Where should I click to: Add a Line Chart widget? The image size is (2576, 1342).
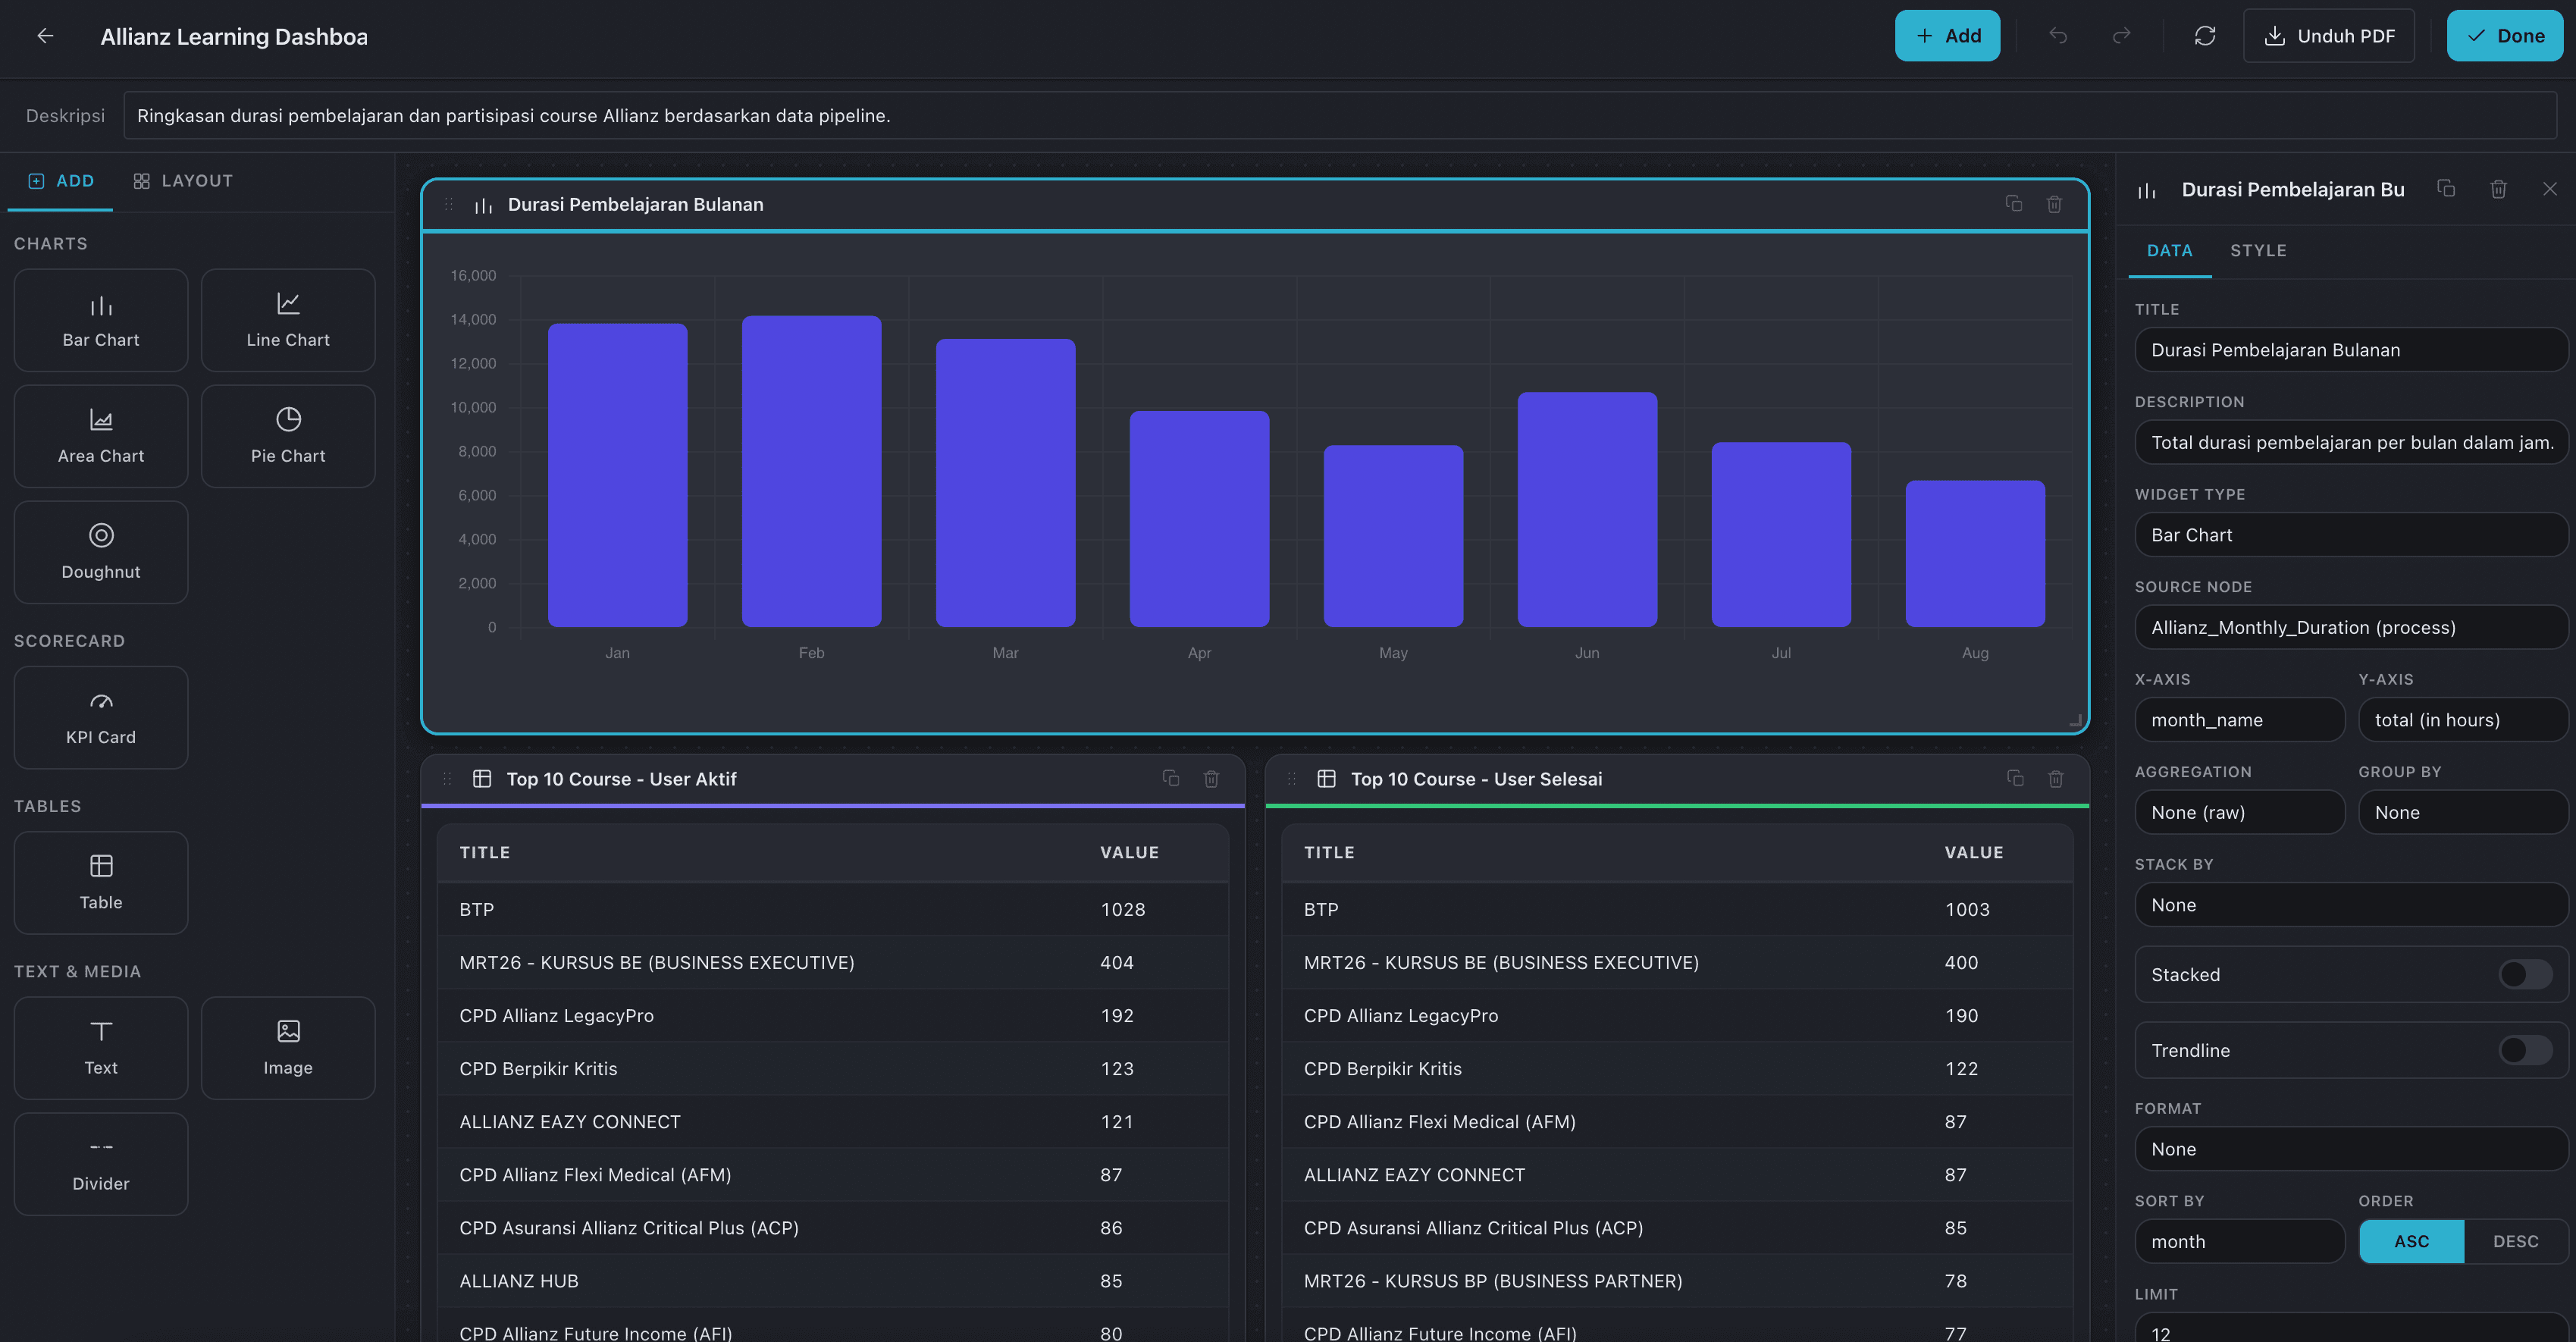coord(288,320)
